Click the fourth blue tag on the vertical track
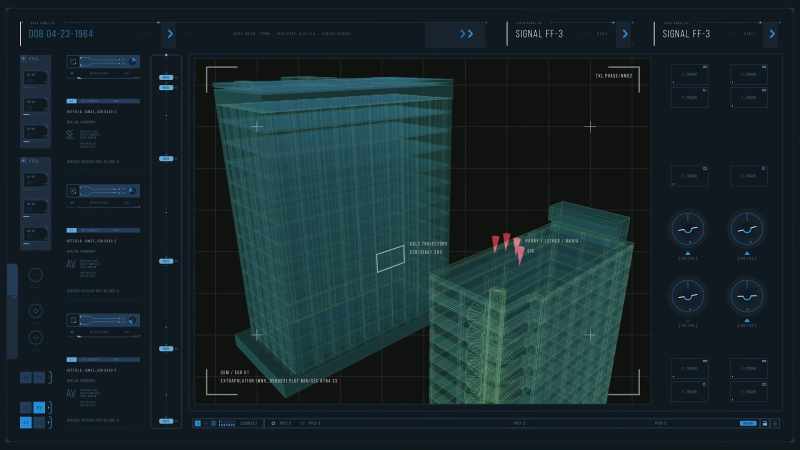 click(x=166, y=261)
